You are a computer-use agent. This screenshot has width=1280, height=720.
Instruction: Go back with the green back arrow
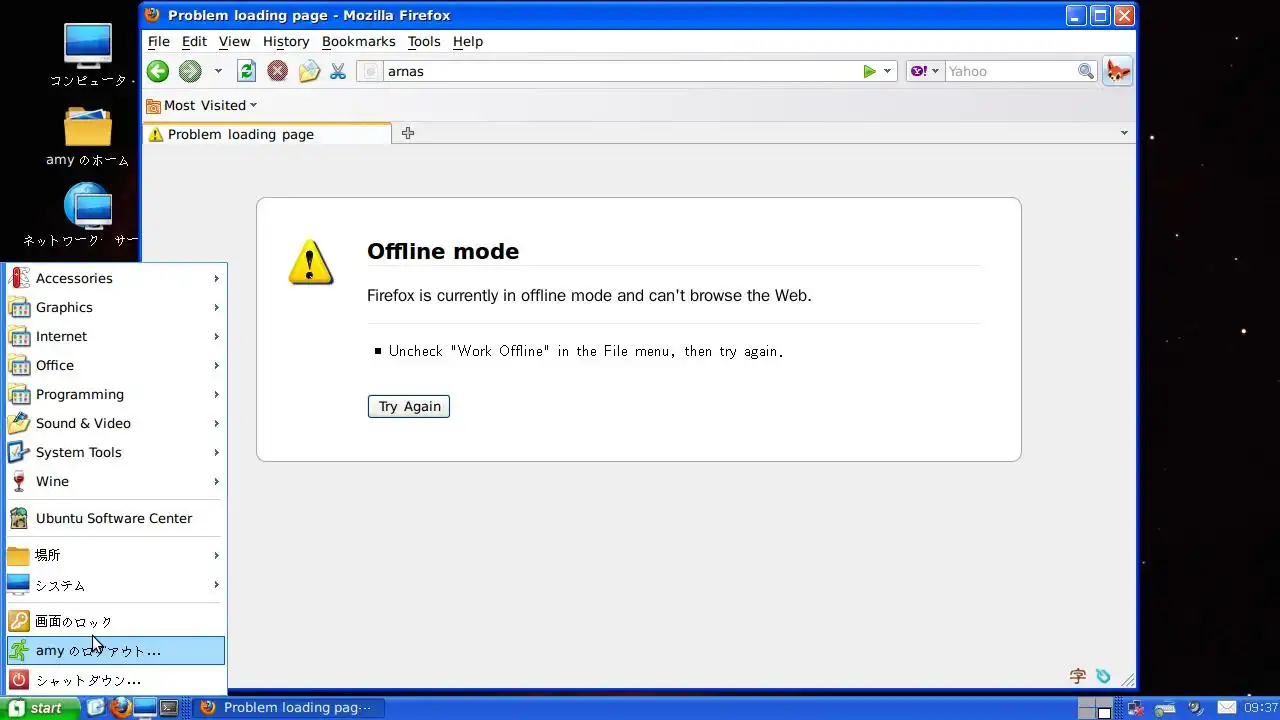(x=157, y=71)
